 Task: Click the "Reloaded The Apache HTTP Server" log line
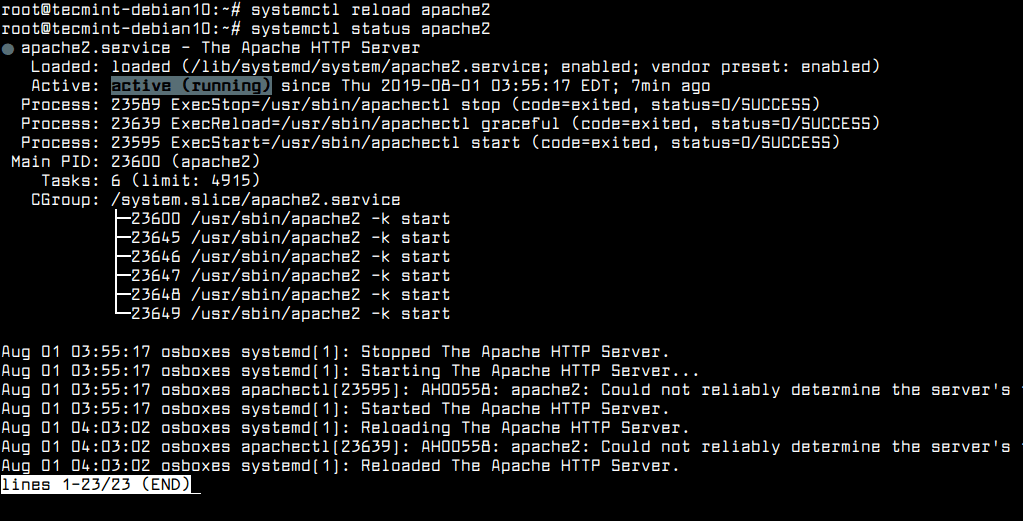click(340, 466)
